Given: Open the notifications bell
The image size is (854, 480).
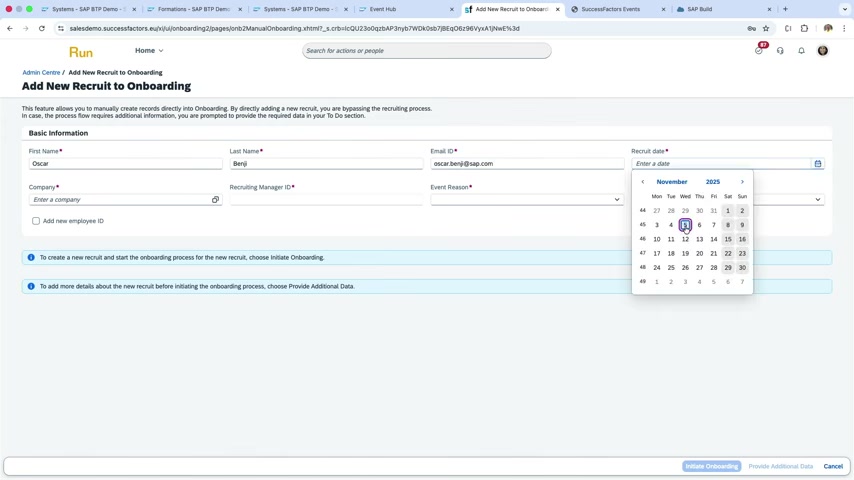Looking at the screenshot, I should tap(801, 51).
